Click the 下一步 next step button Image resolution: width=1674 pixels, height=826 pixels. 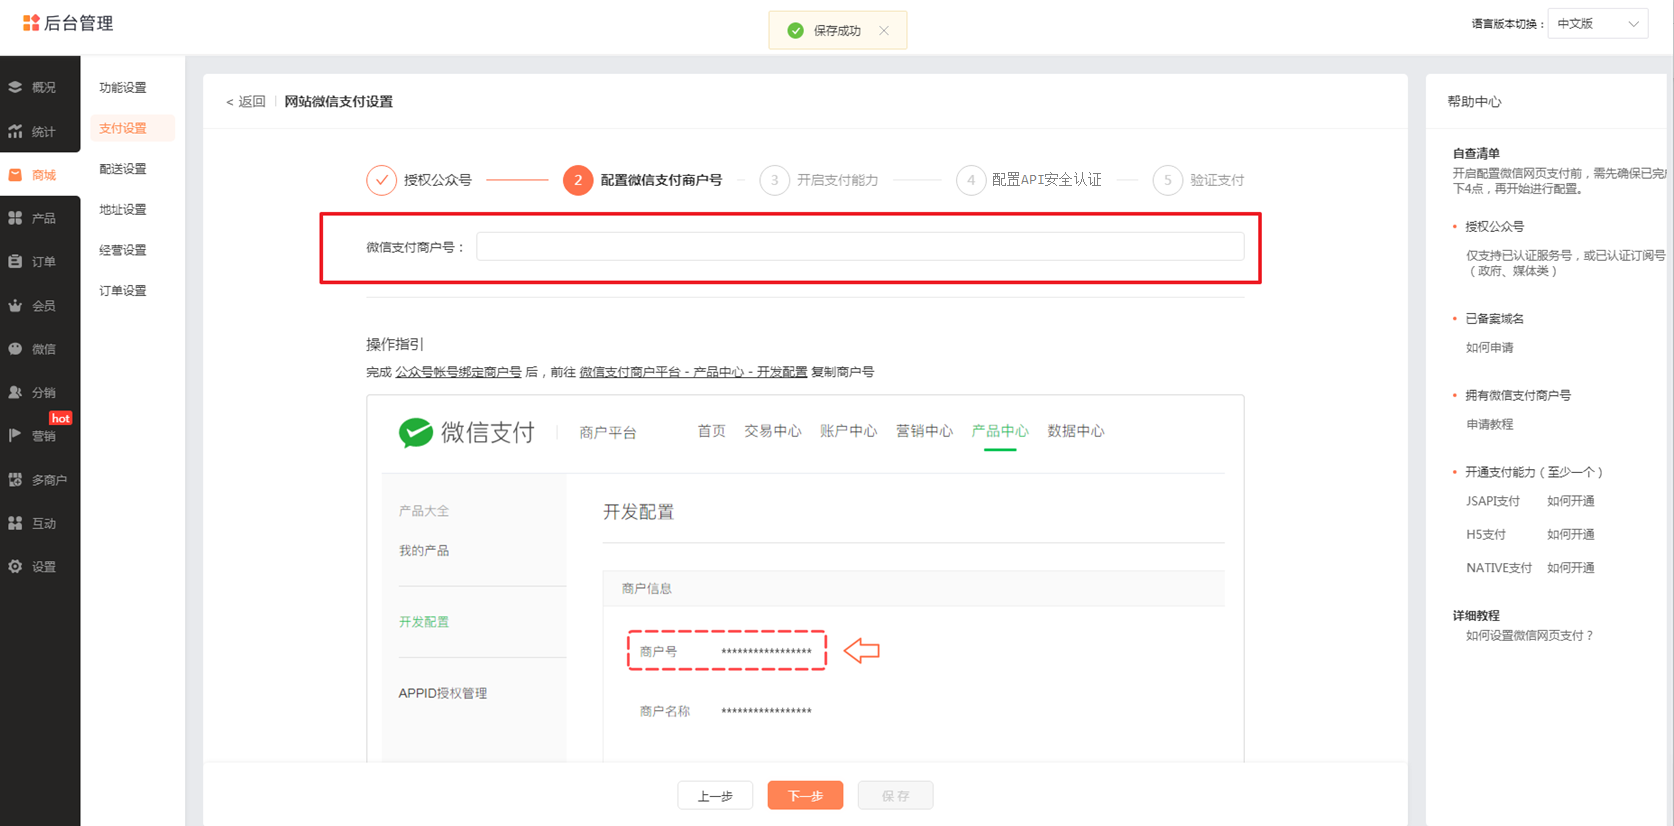click(x=805, y=795)
